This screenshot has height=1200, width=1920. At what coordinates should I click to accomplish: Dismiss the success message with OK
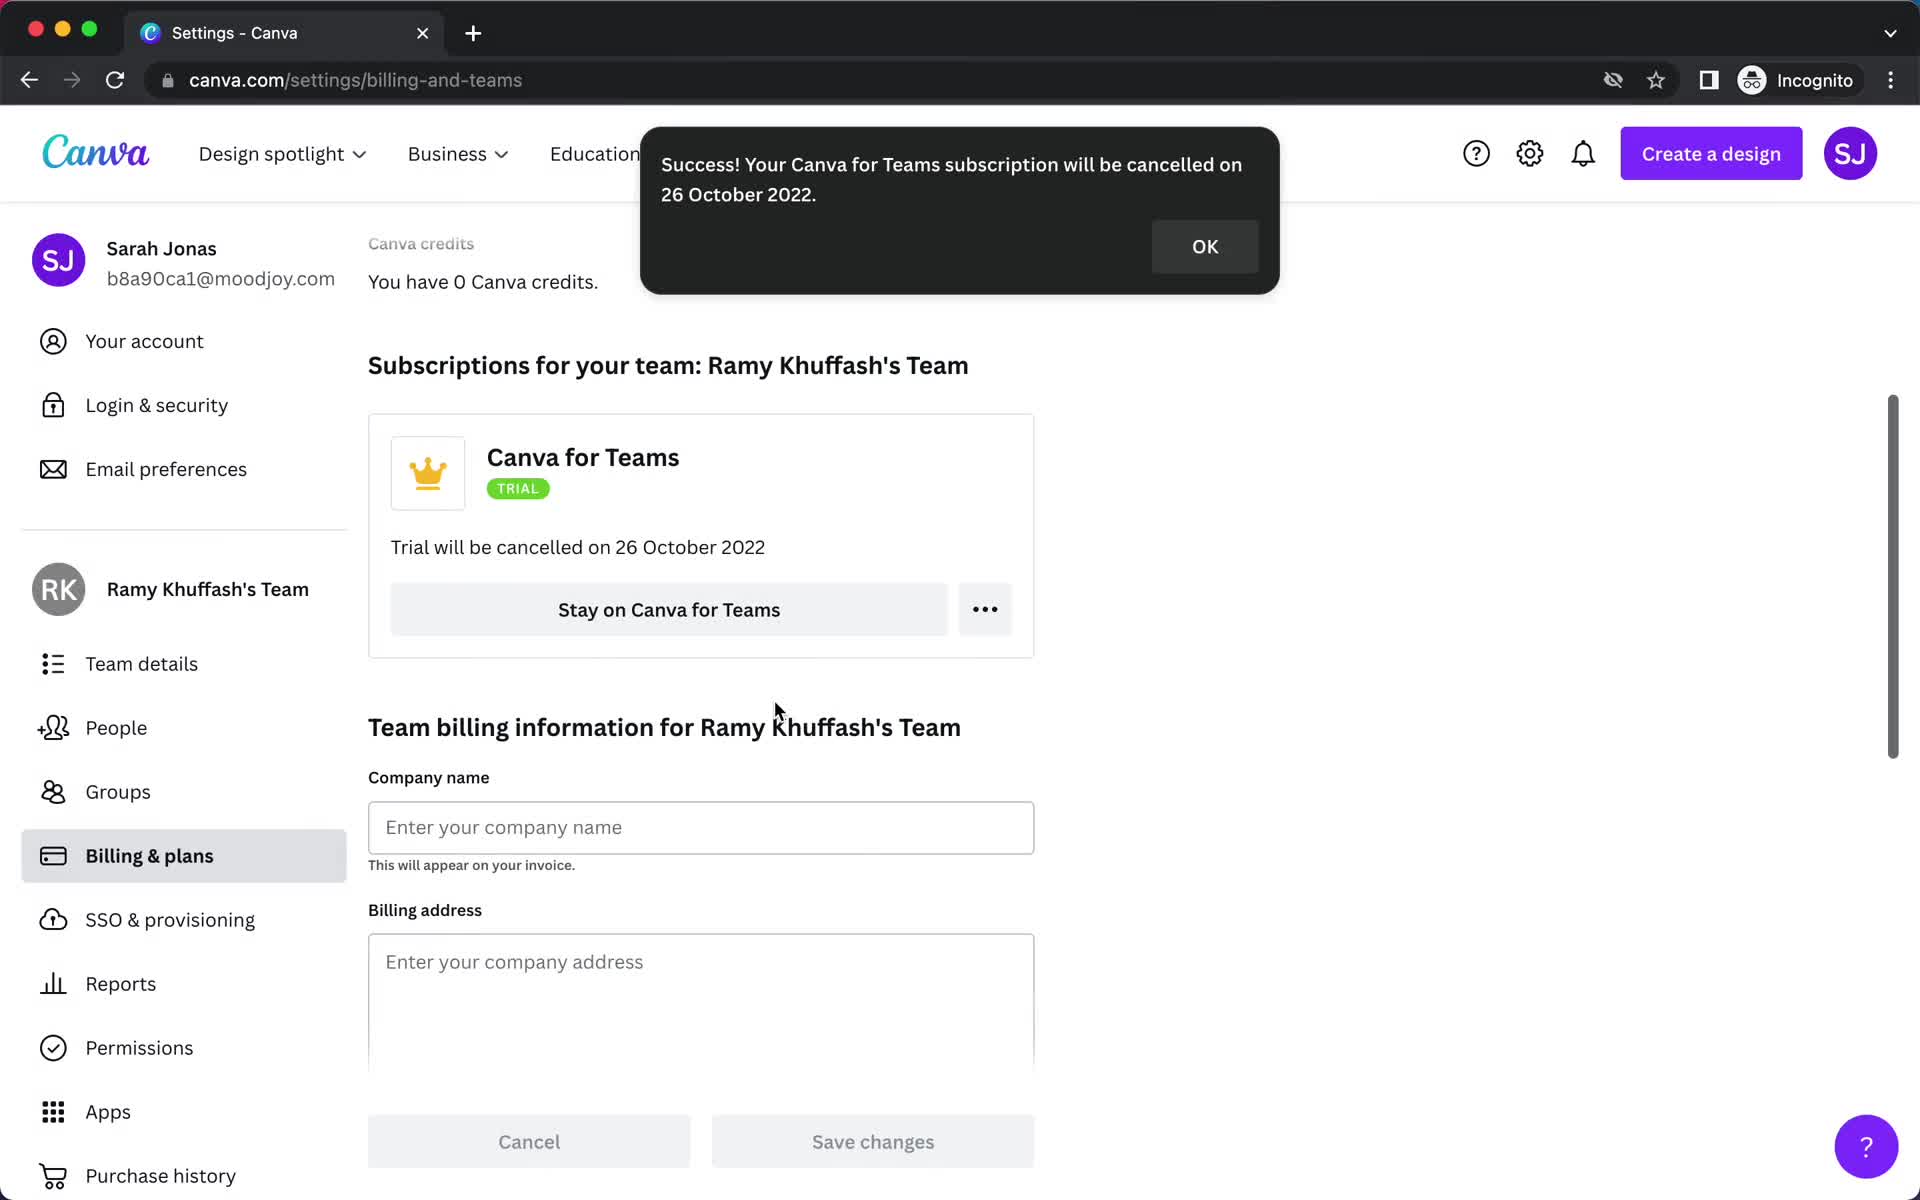pyautogui.click(x=1205, y=246)
